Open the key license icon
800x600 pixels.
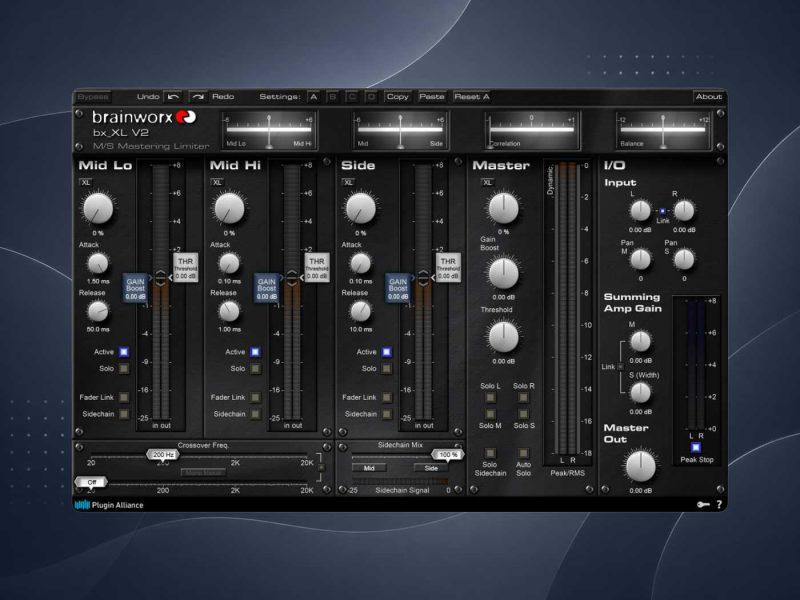[703, 505]
